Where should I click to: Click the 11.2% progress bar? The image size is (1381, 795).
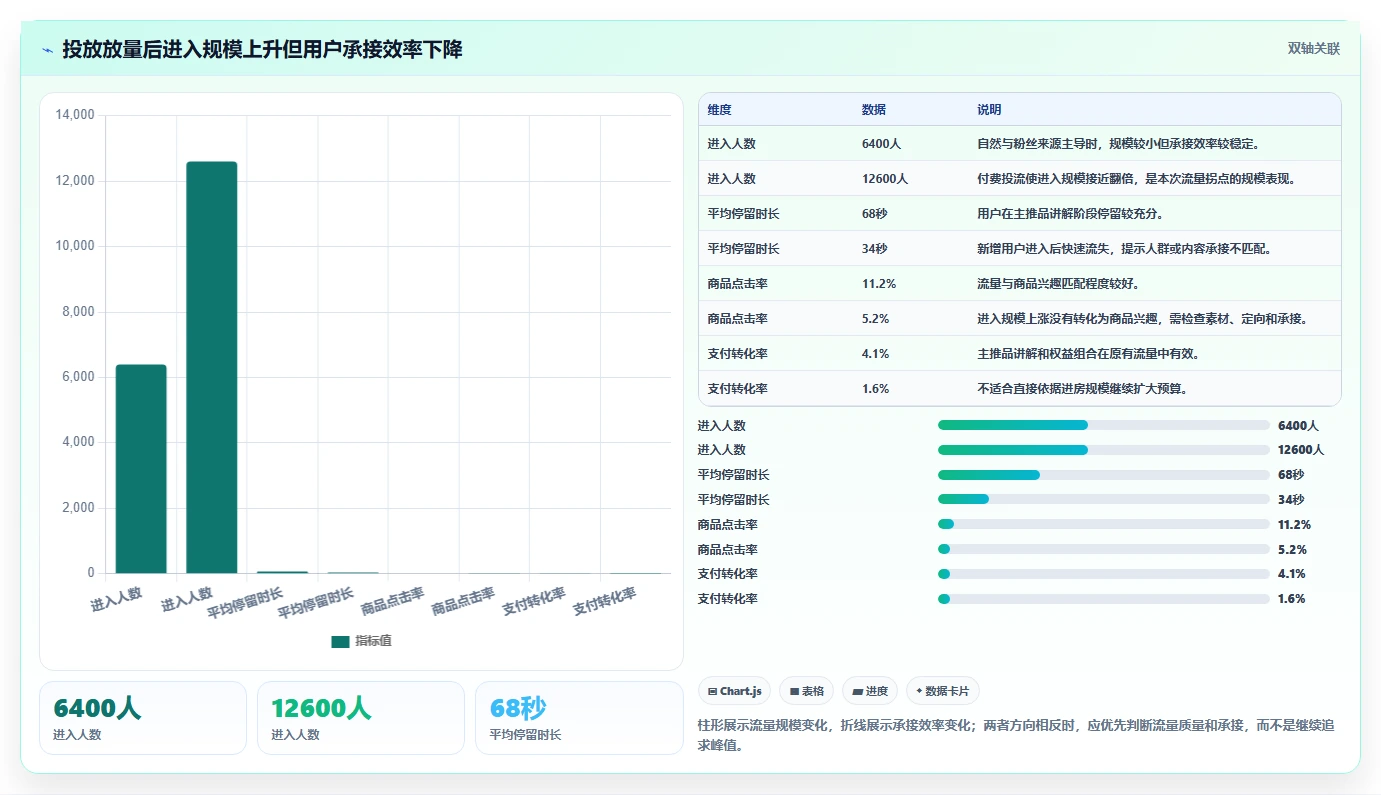point(1104,524)
